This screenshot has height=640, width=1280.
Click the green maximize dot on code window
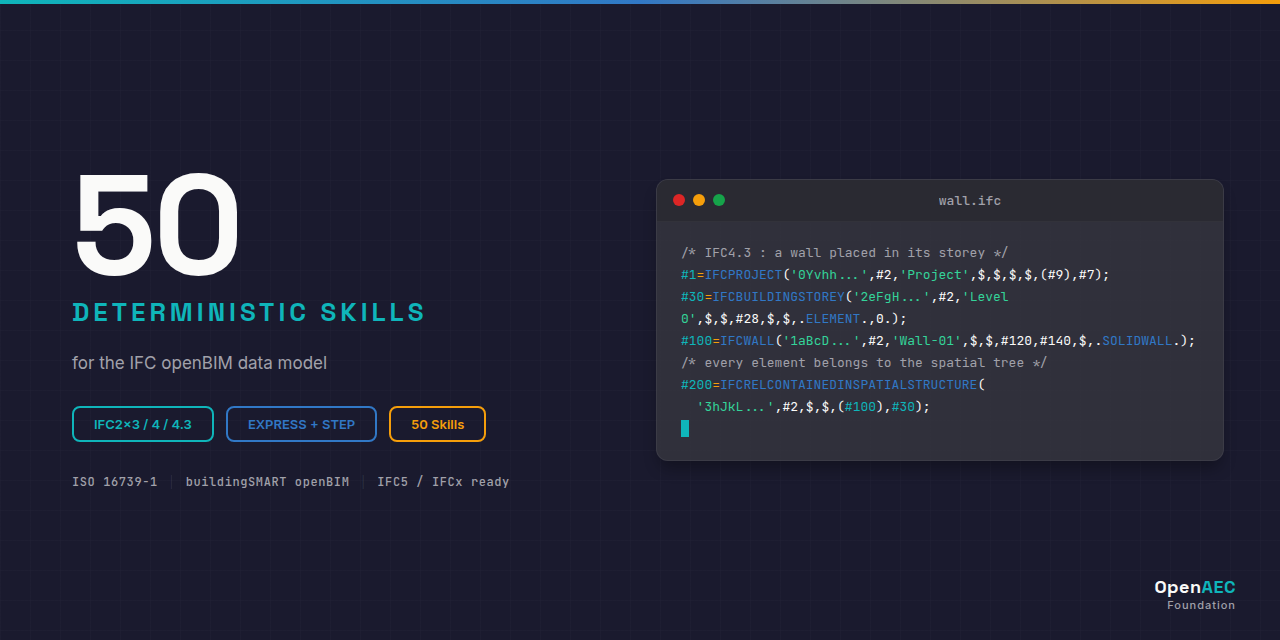719,200
